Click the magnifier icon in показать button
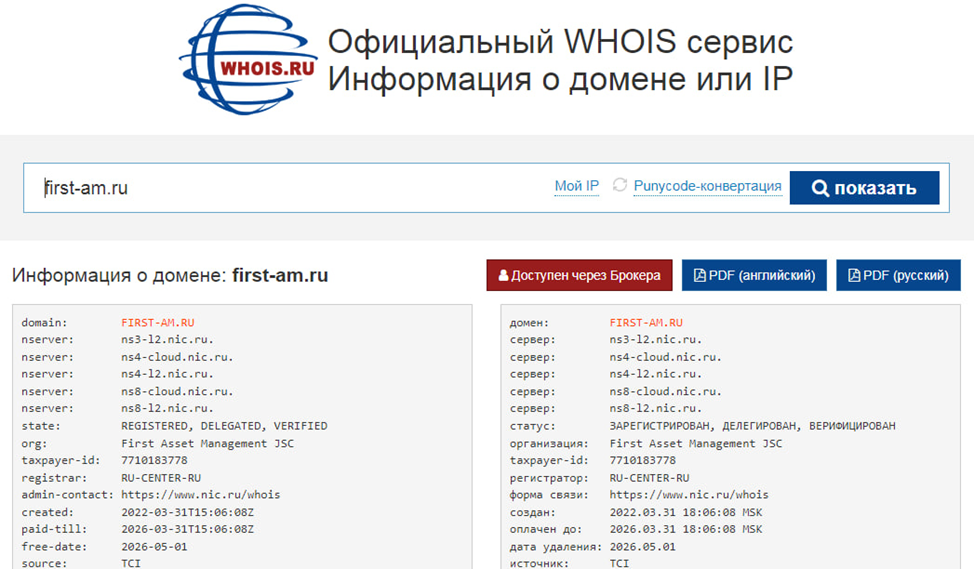The width and height of the screenshot is (974, 569). click(820, 188)
